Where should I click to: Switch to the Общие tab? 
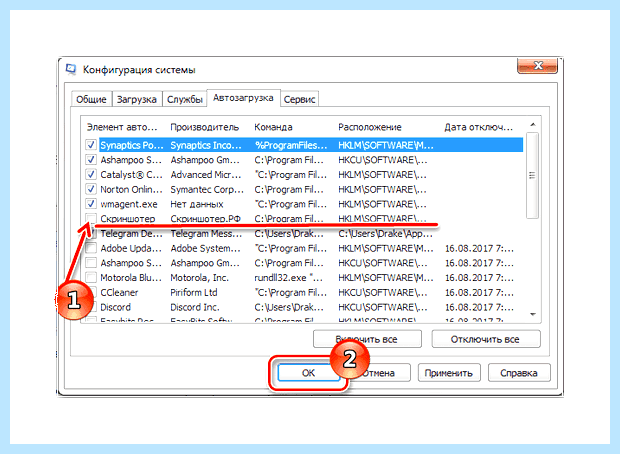coord(91,99)
